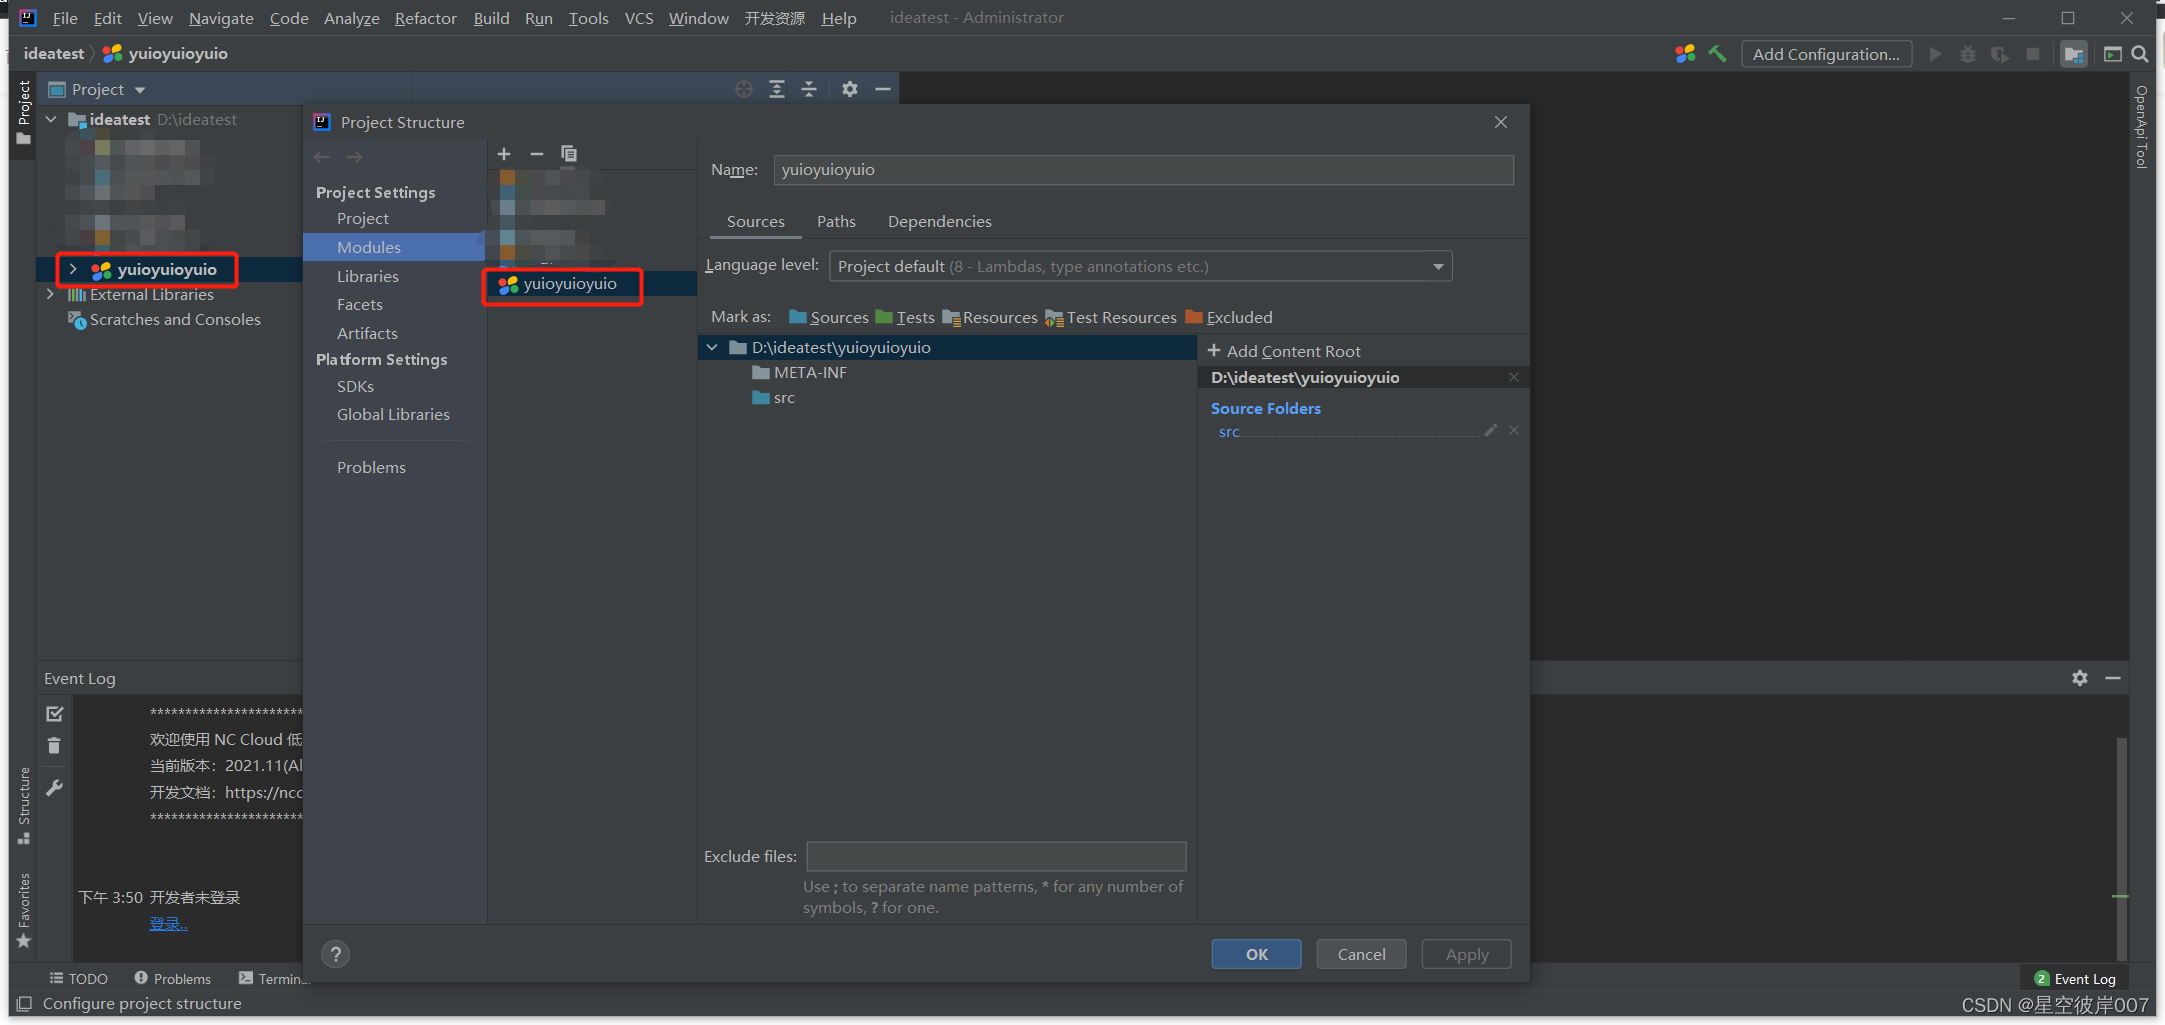Open Add Configuration dropdown
Viewport: 2165px width, 1025px height.
[1826, 54]
